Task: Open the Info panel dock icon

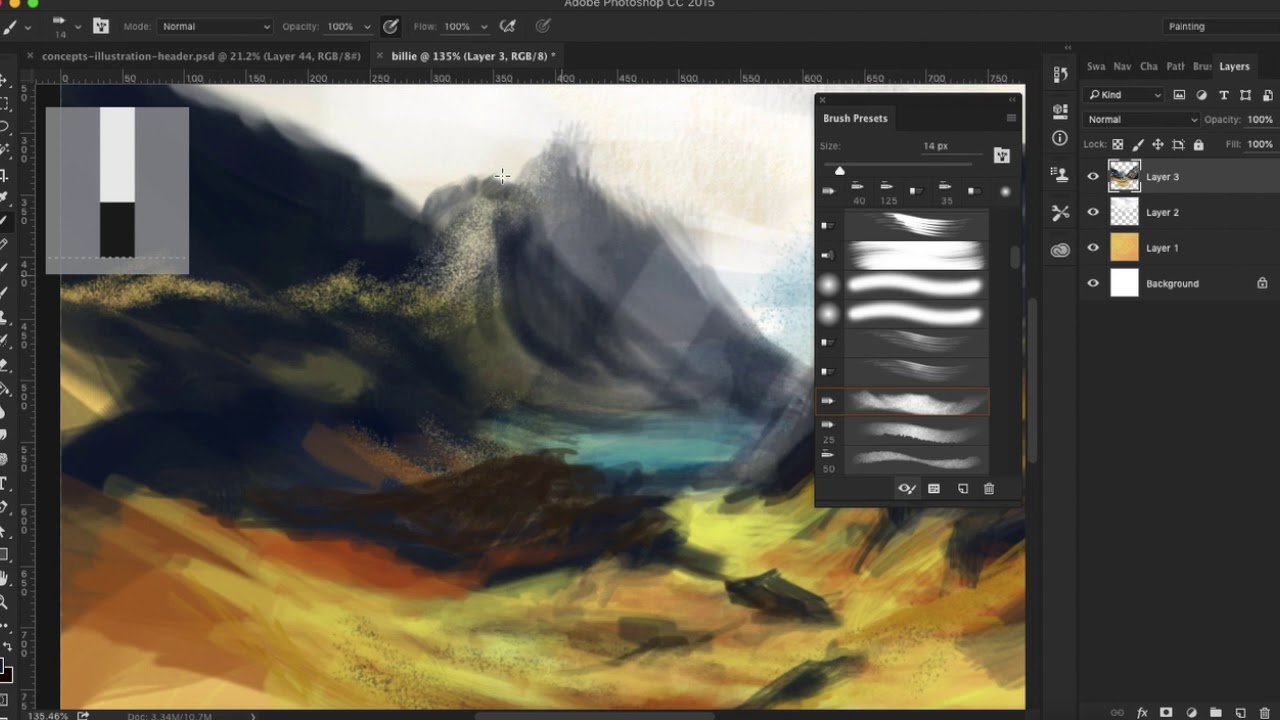Action: coord(1060,138)
